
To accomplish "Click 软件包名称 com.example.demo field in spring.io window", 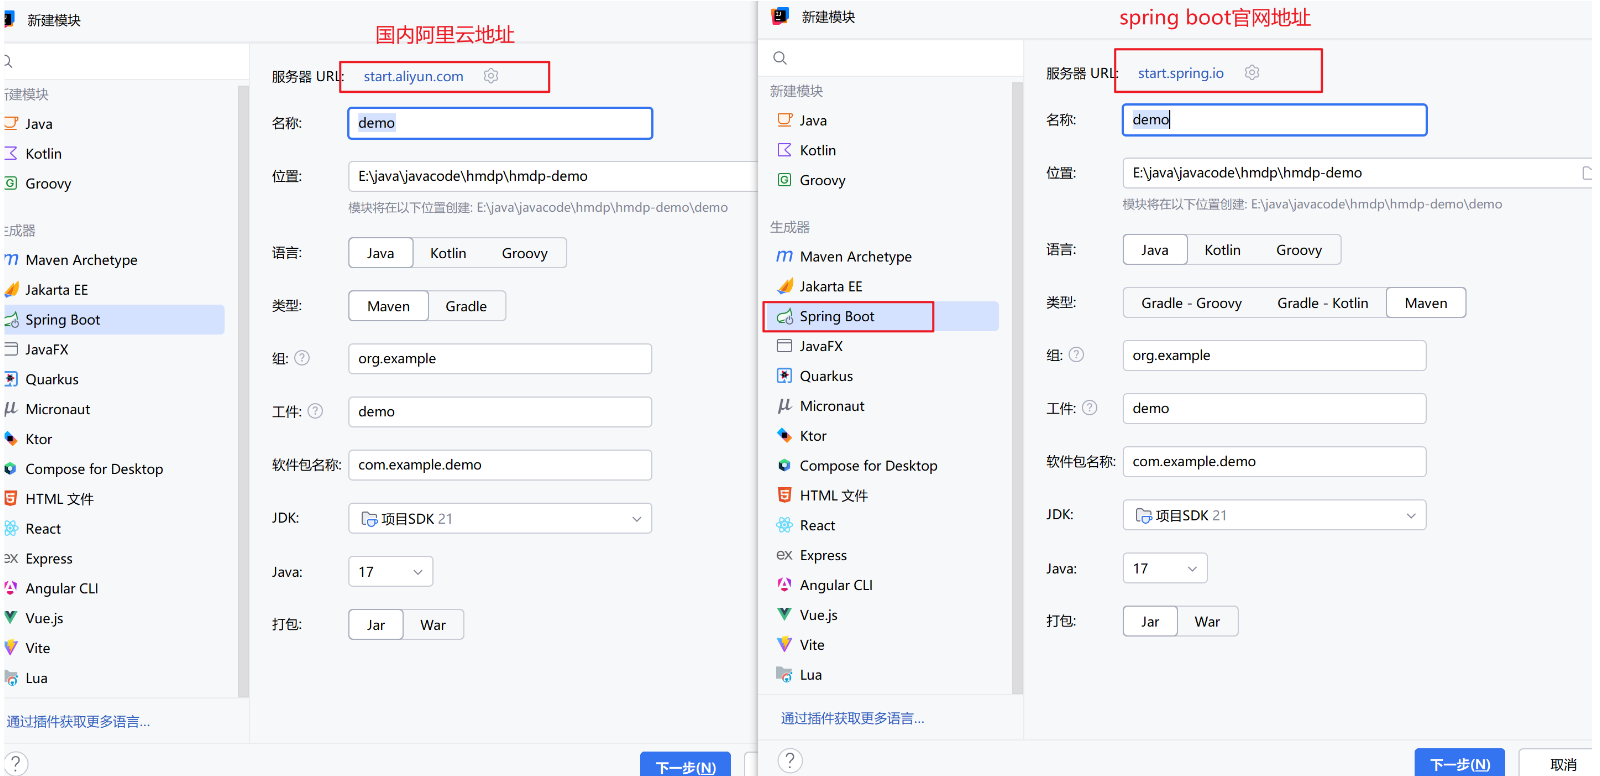I will tap(1274, 462).
